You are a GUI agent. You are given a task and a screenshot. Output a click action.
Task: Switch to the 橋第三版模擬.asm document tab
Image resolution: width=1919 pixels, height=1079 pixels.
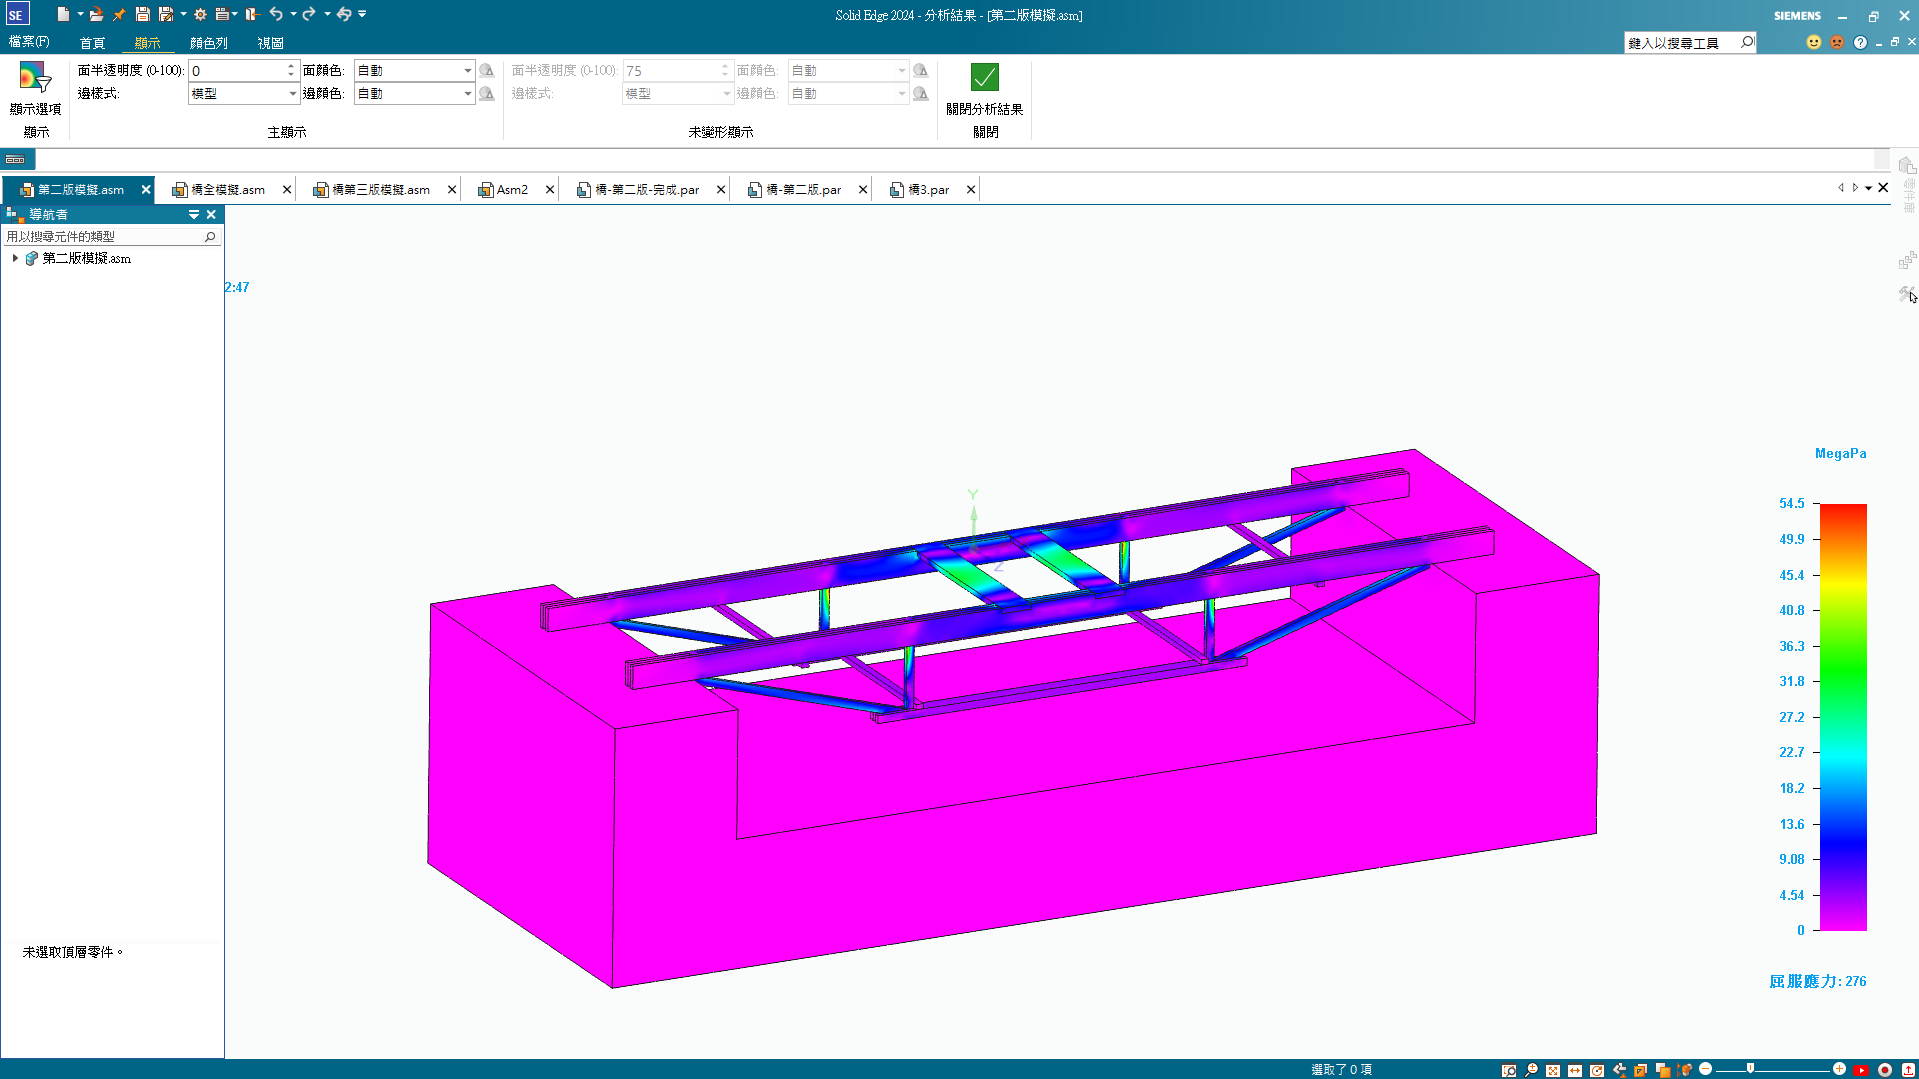380,190
